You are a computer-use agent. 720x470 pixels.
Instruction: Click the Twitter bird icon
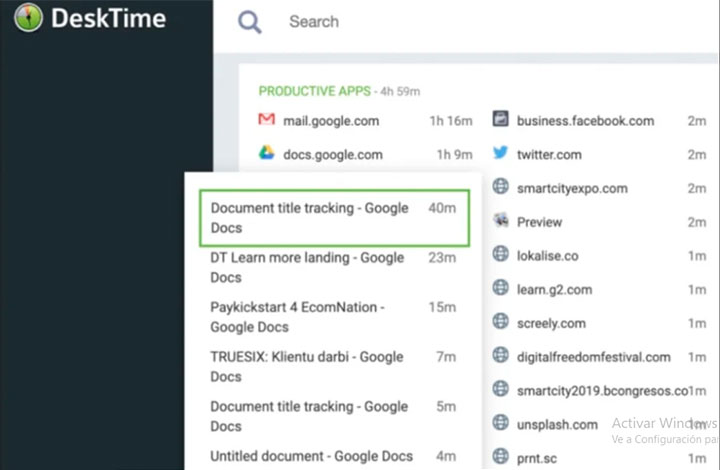pos(501,152)
